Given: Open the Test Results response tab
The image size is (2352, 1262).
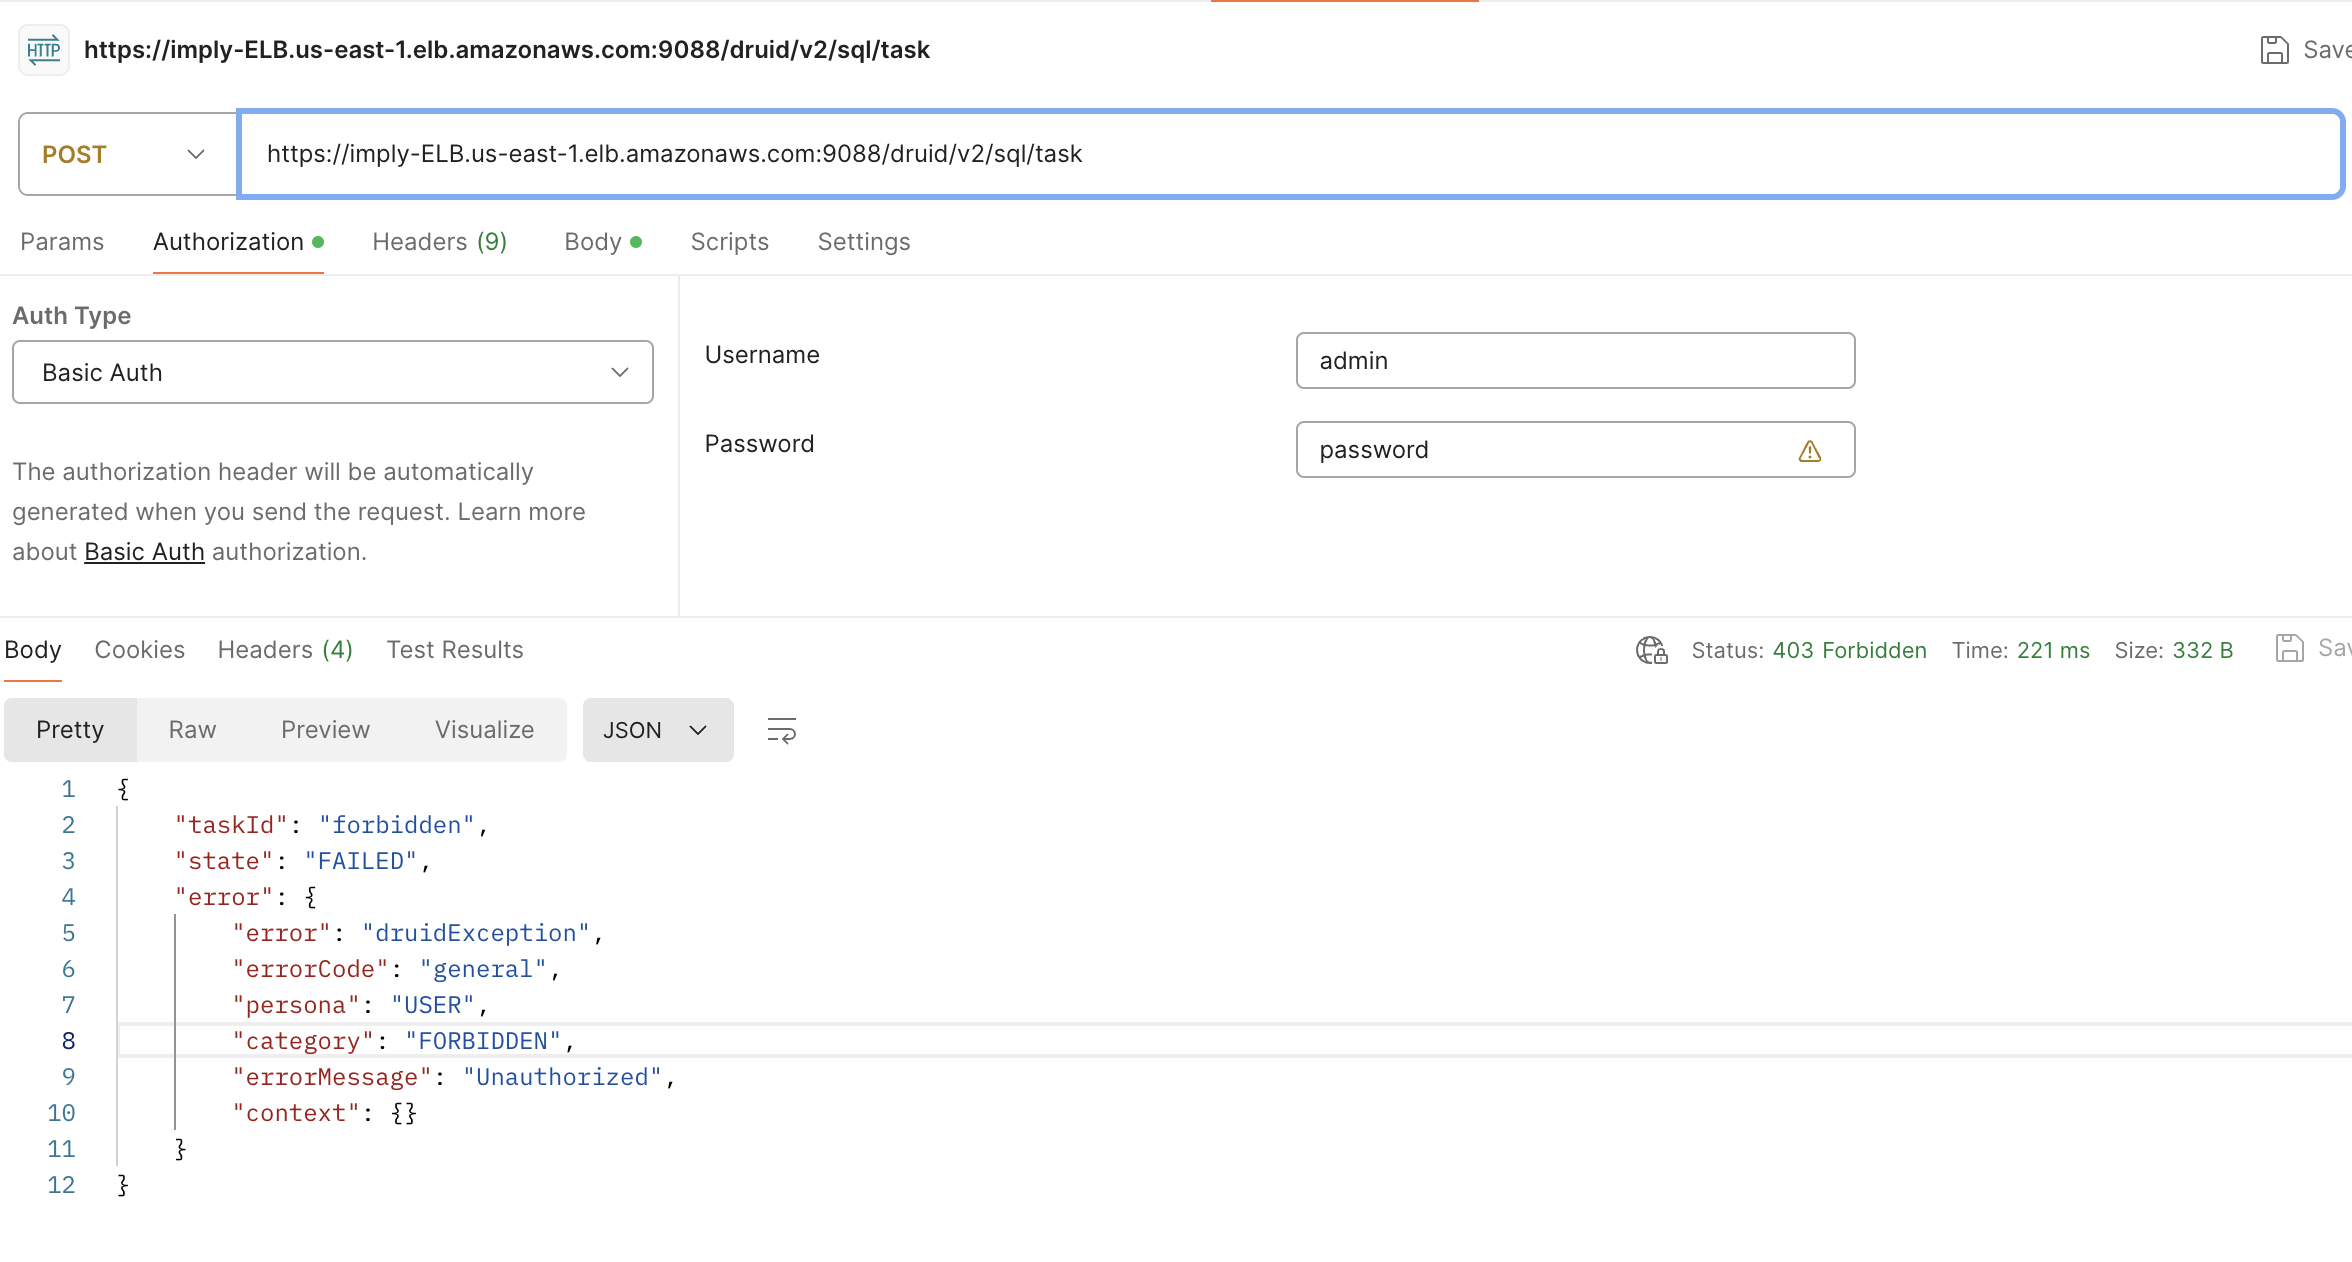Looking at the screenshot, I should 455,650.
